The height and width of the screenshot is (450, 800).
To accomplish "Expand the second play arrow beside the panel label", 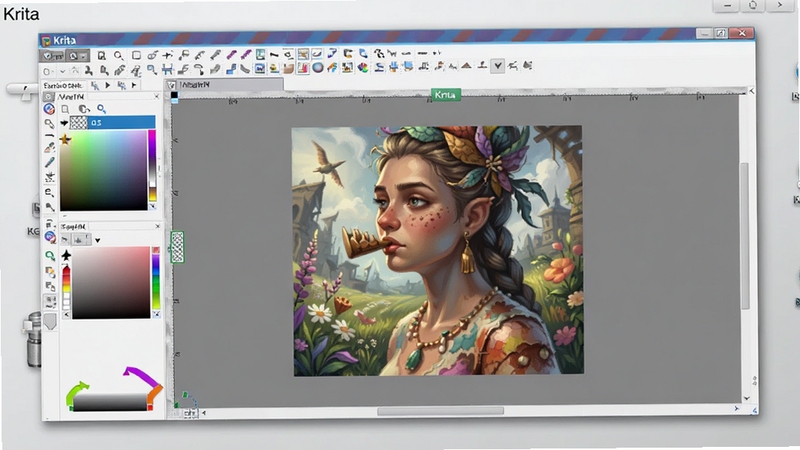I will [134, 85].
